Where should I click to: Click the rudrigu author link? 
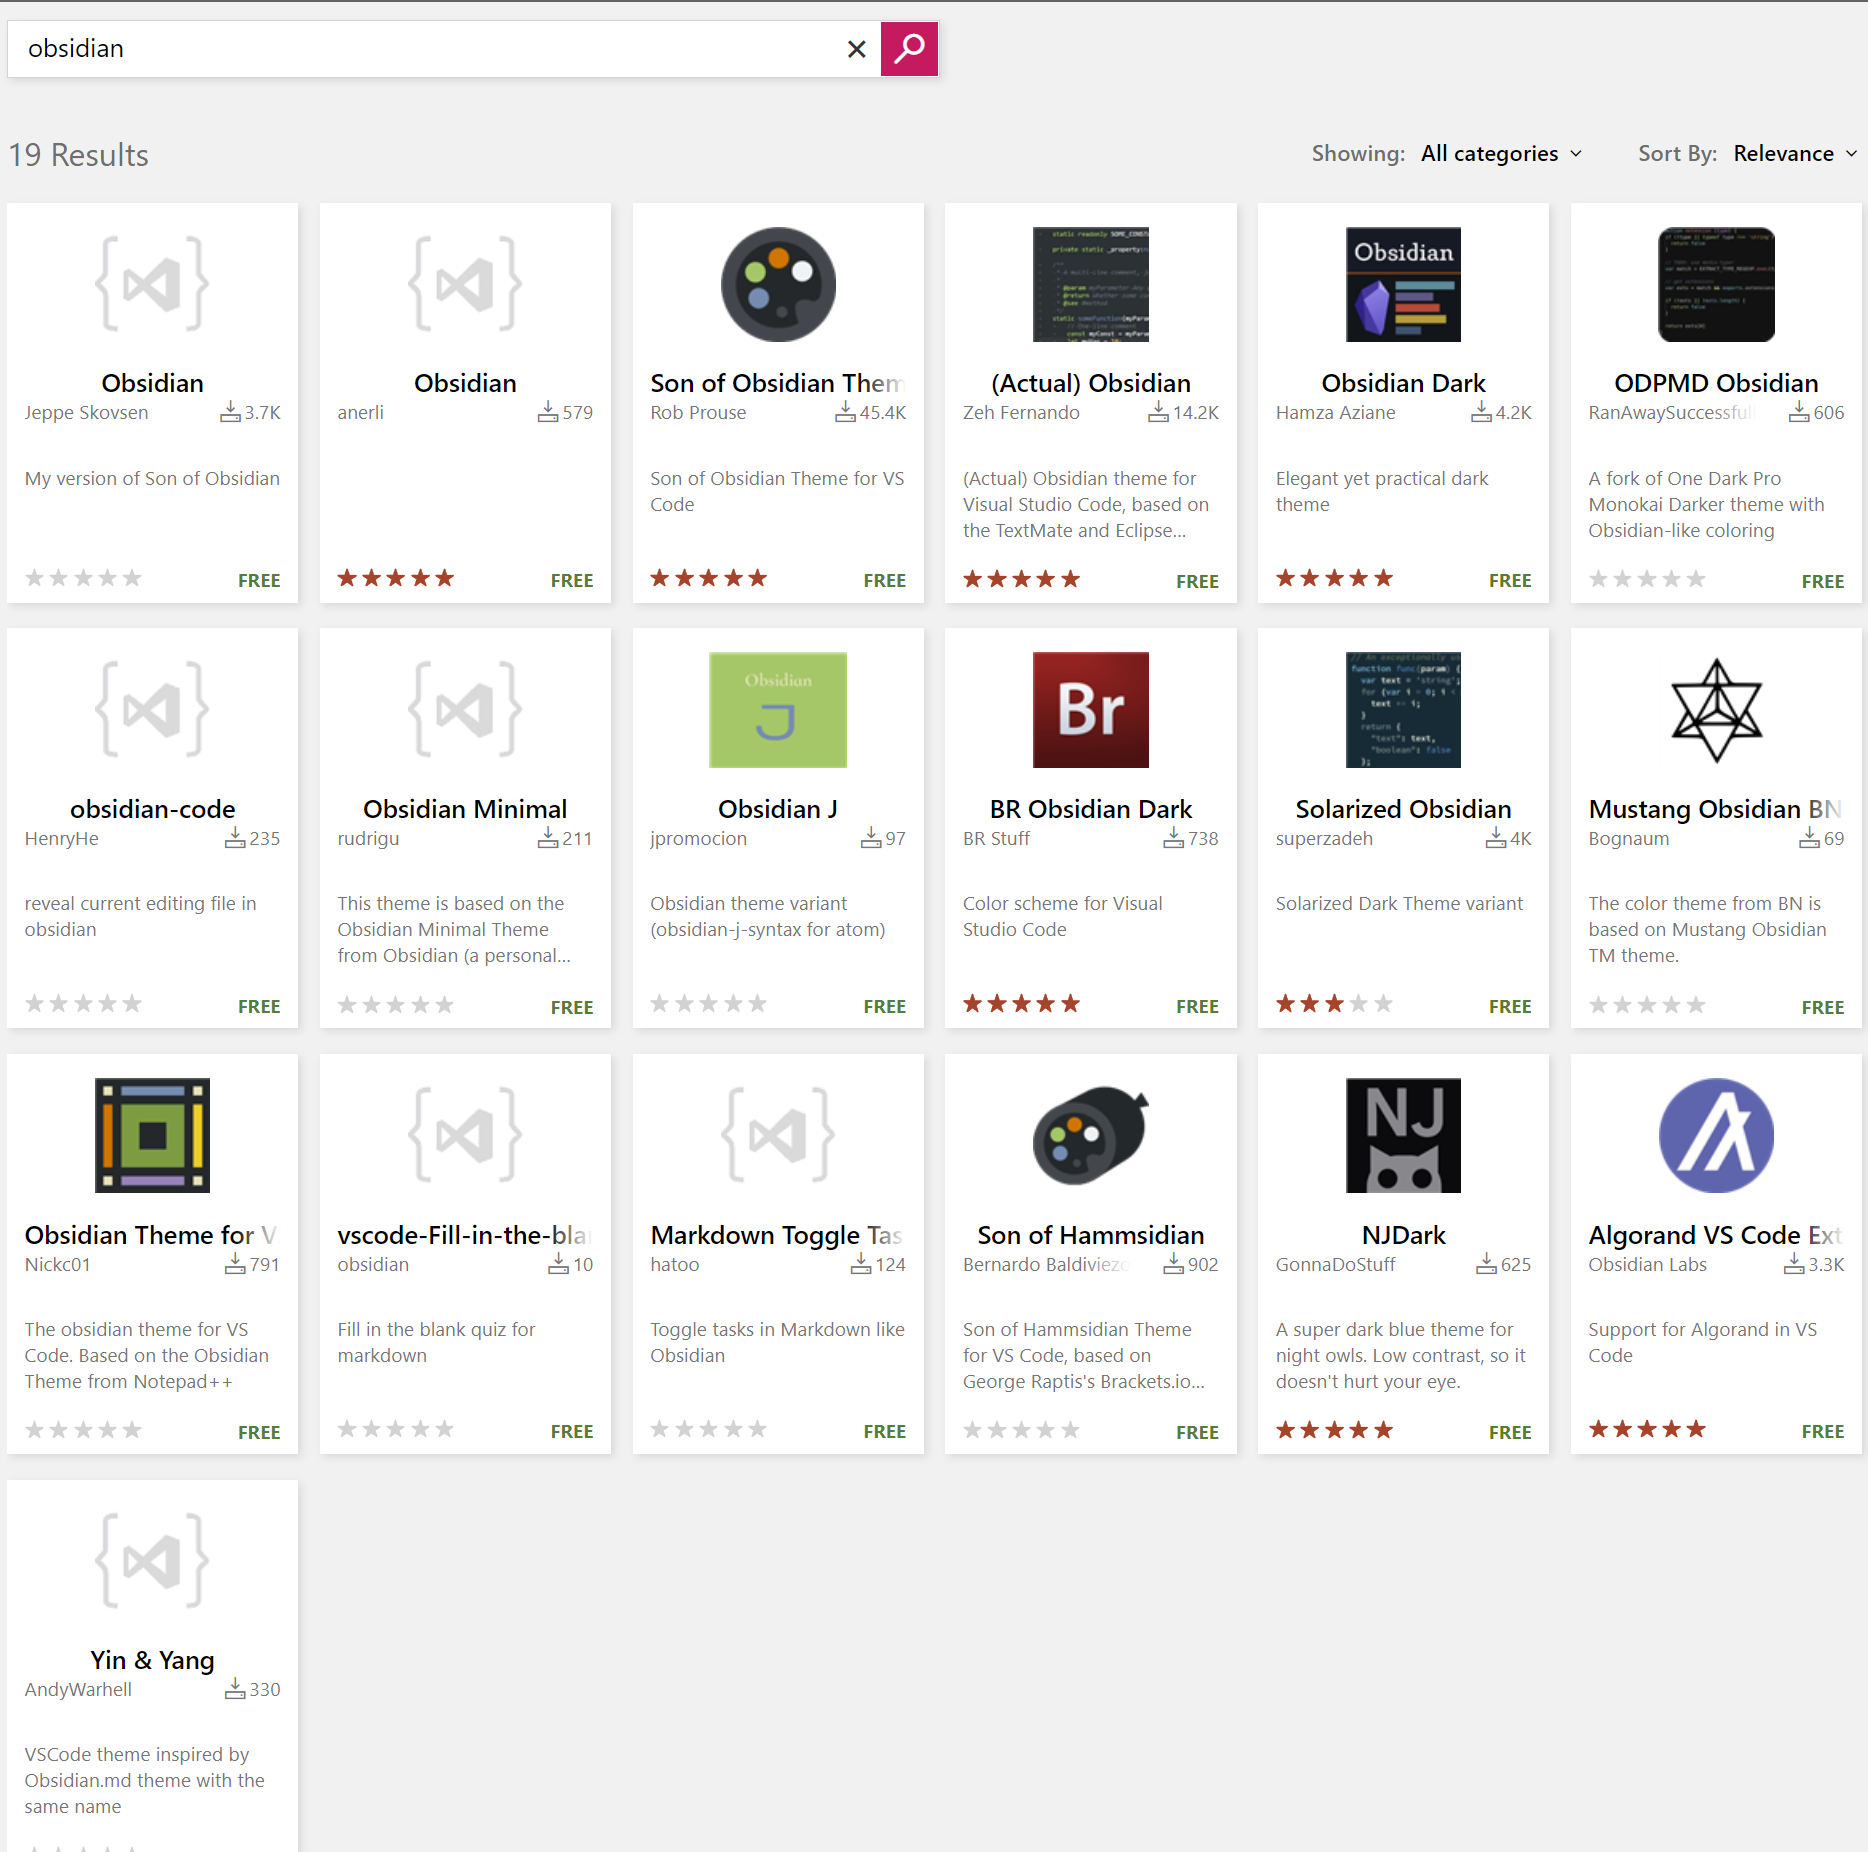click(x=367, y=838)
